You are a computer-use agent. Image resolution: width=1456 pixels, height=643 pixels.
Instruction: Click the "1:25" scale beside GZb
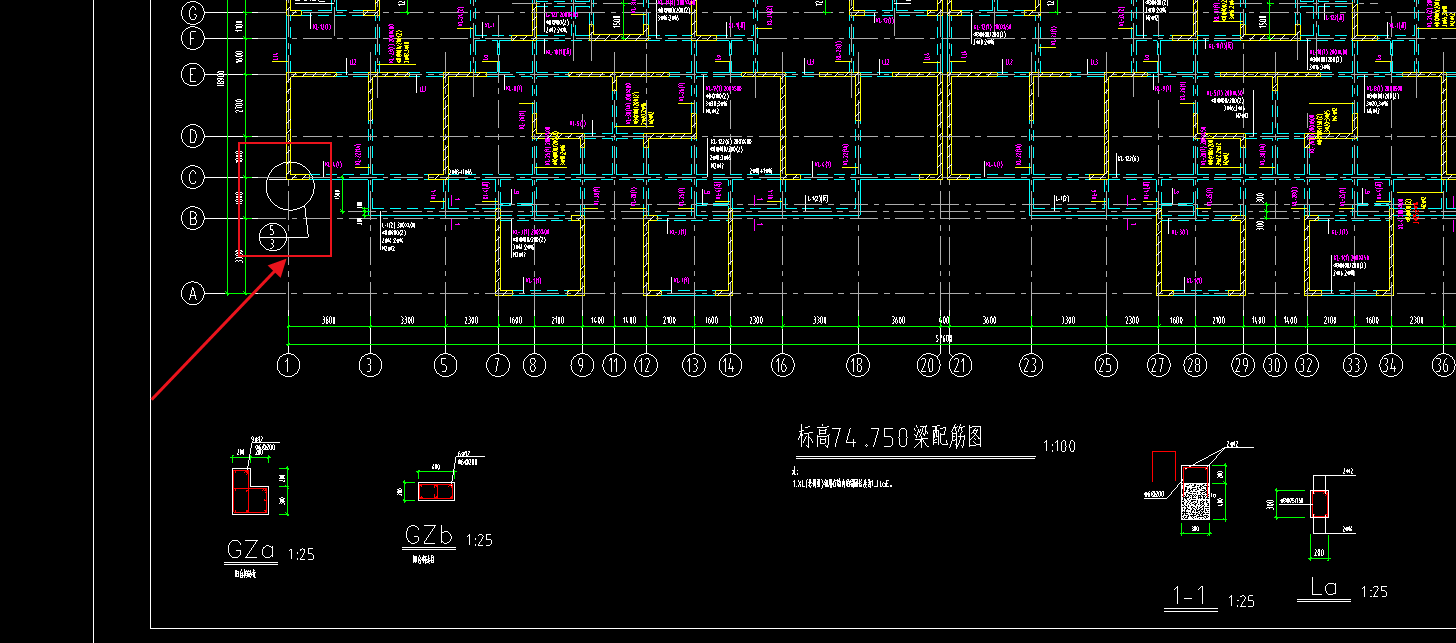479,540
